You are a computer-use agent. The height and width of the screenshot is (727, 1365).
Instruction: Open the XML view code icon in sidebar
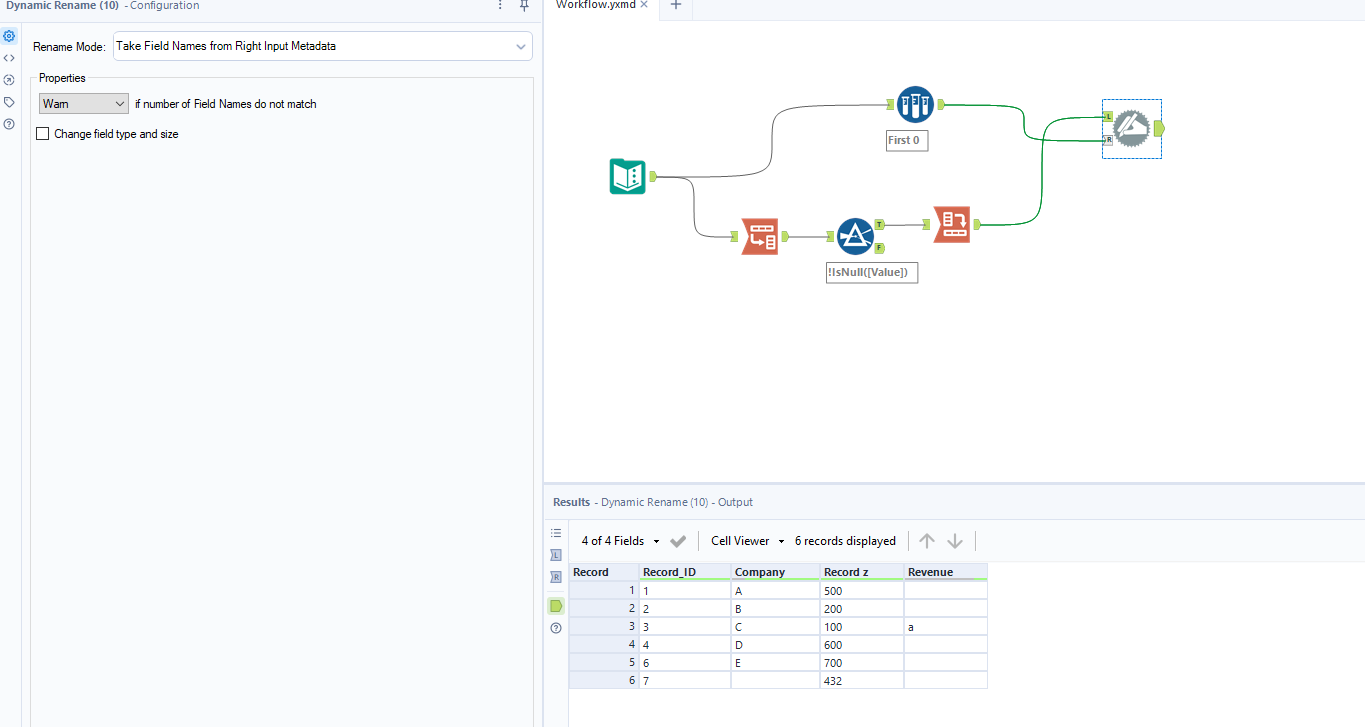coord(9,58)
